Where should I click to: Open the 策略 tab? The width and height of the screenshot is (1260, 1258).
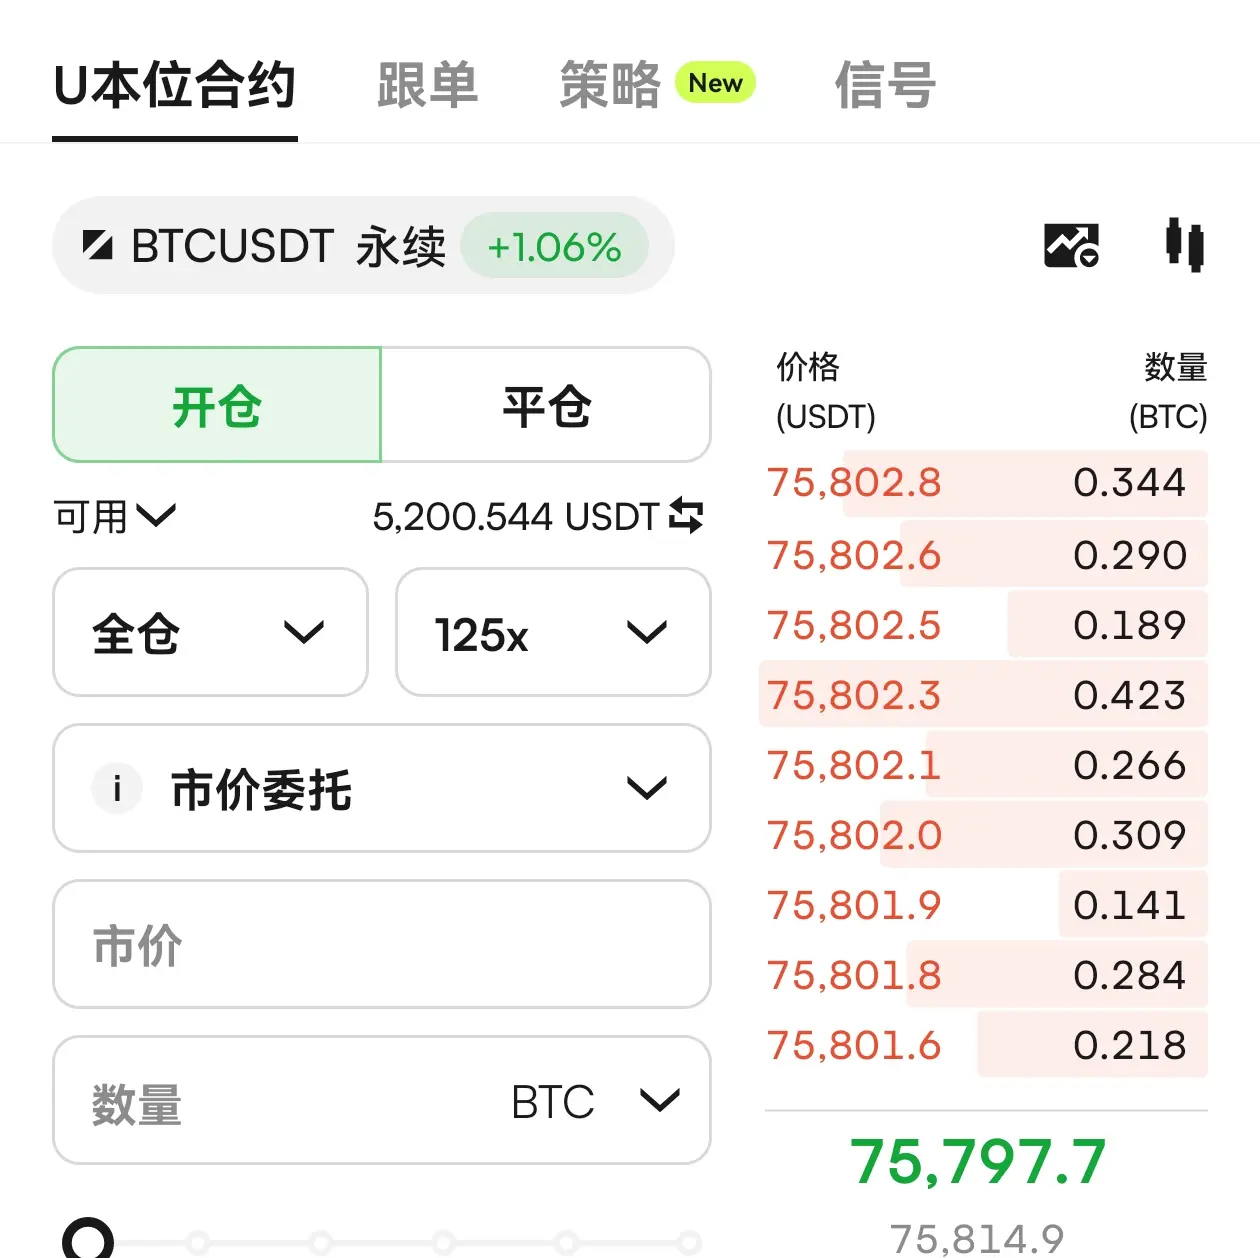pos(610,86)
